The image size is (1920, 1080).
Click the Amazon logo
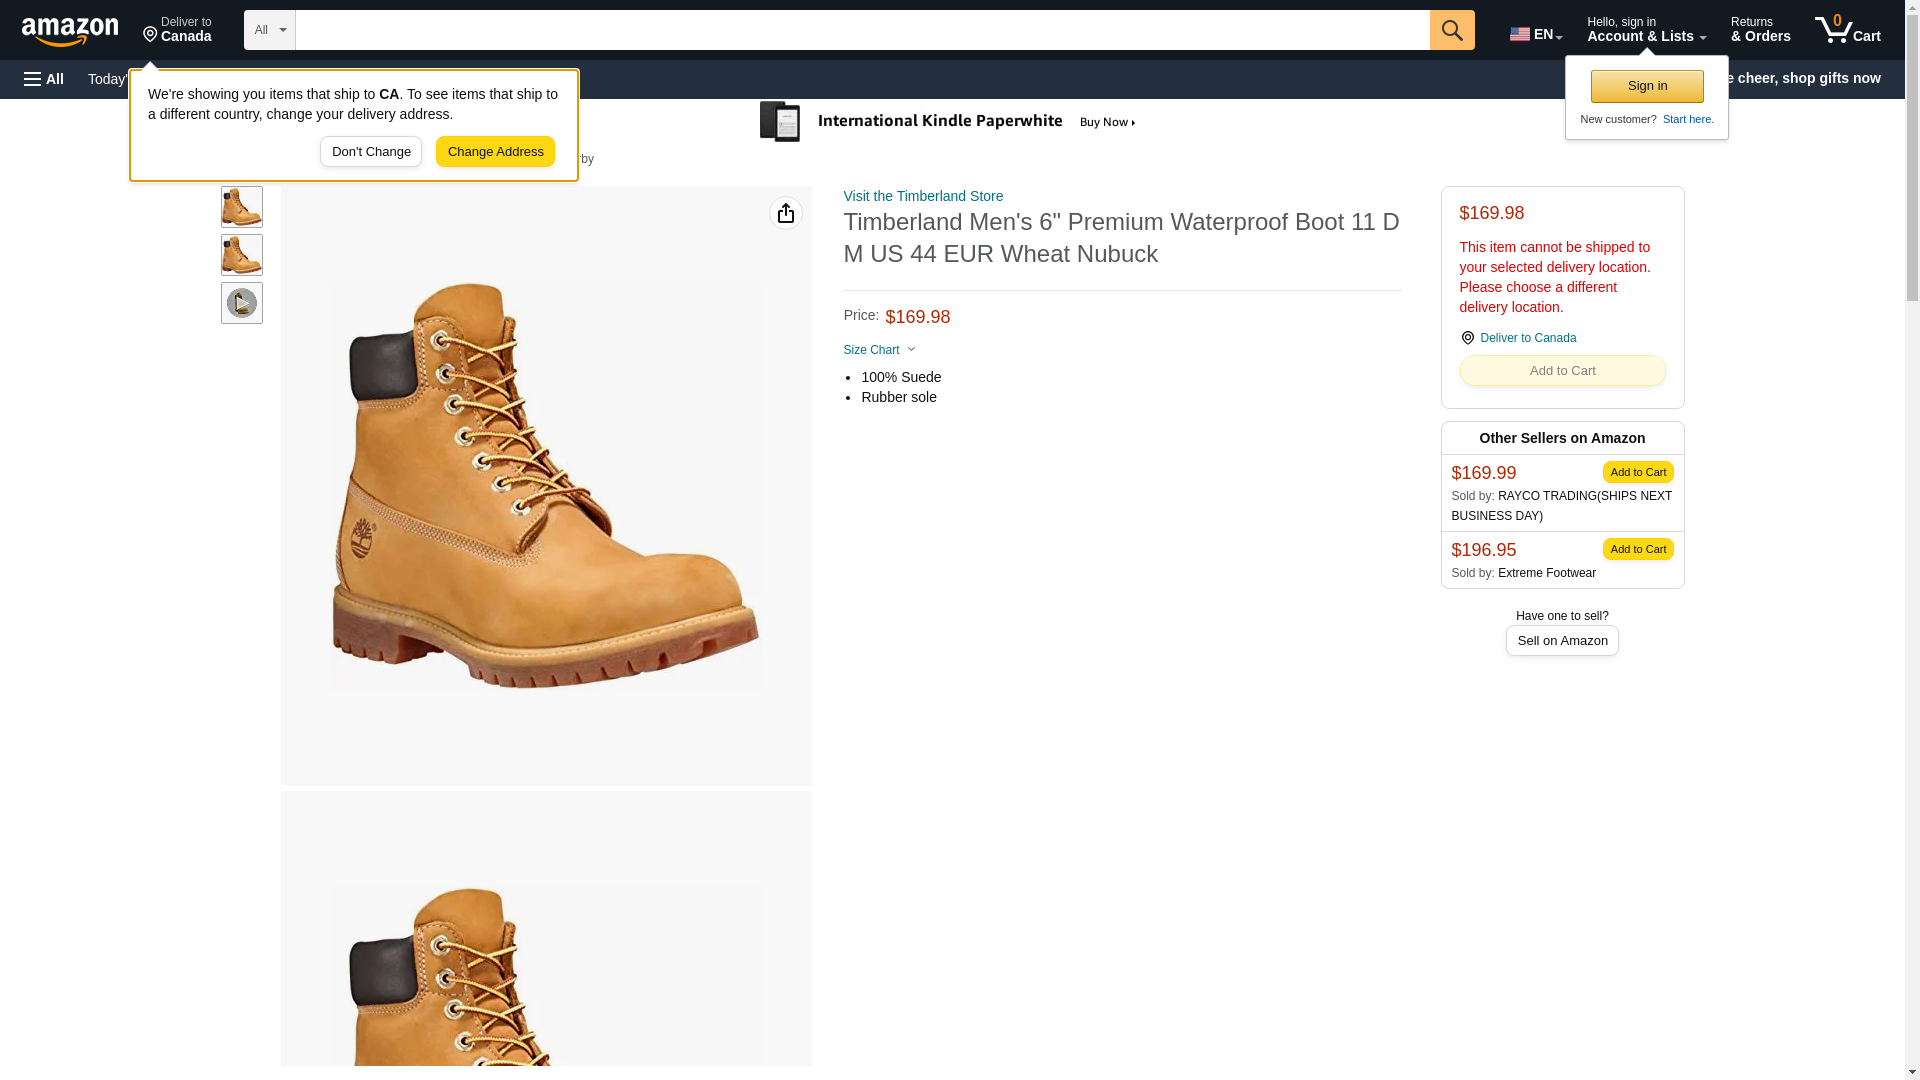[x=70, y=31]
